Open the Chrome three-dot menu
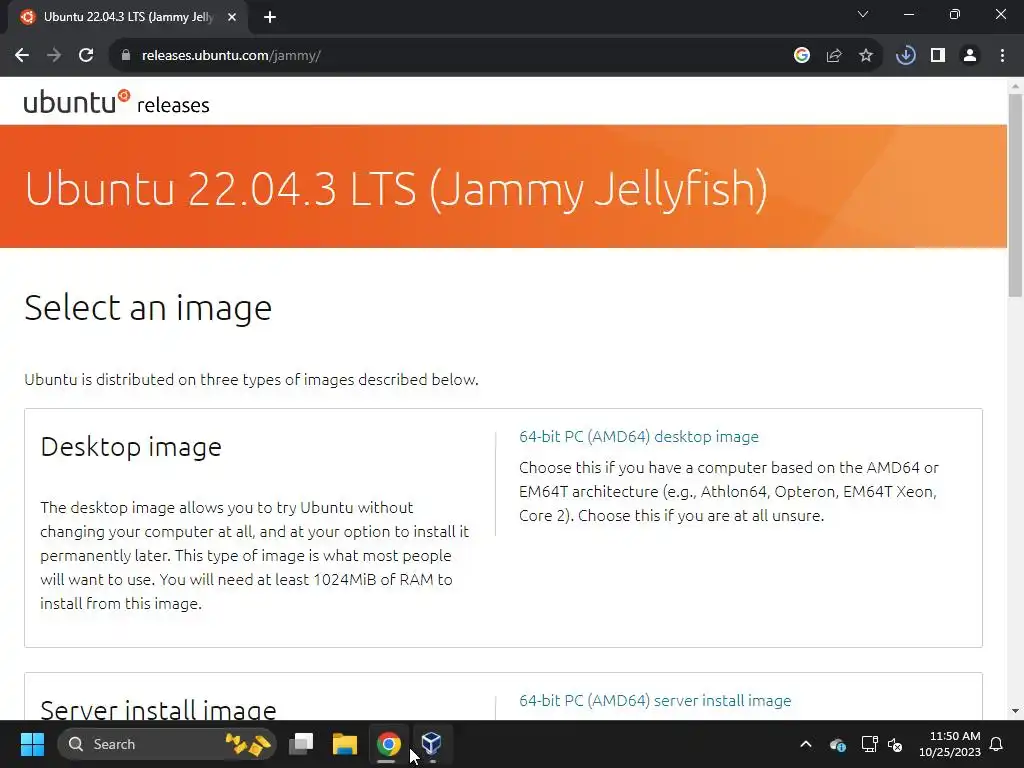 pyautogui.click(x=1002, y=56)
